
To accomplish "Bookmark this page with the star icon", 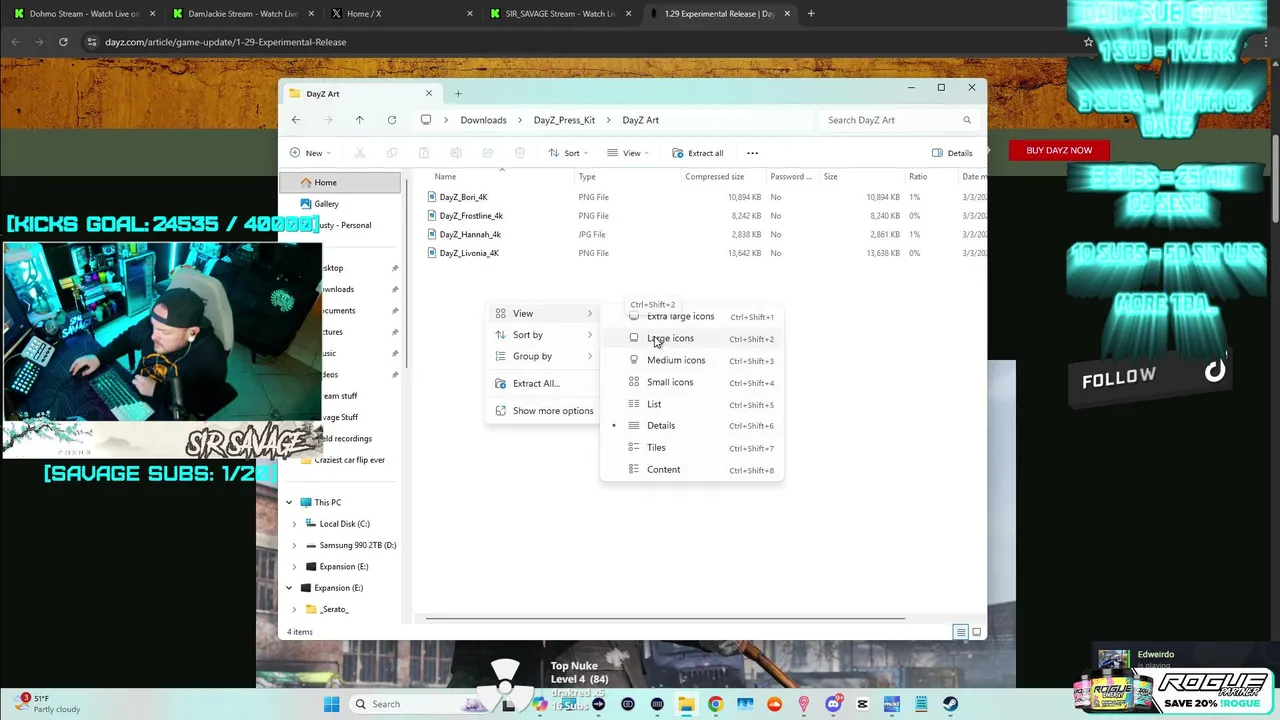I will (1088, 42).
